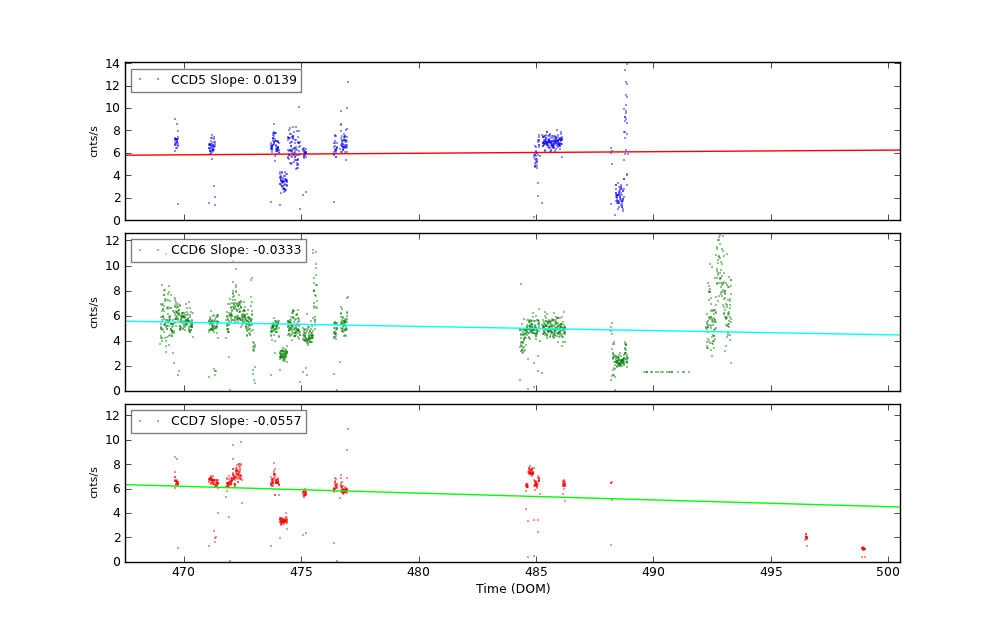Click the flat green dotted points near day 490.5
Screen dimensions: 1000x624
(666, 372)
